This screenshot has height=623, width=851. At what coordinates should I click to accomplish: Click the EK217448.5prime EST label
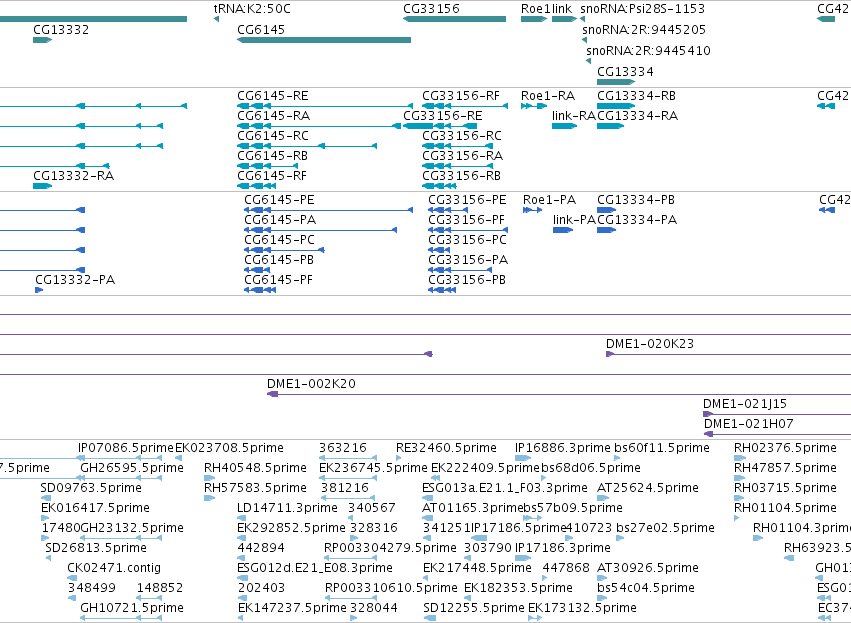point(477,568)
